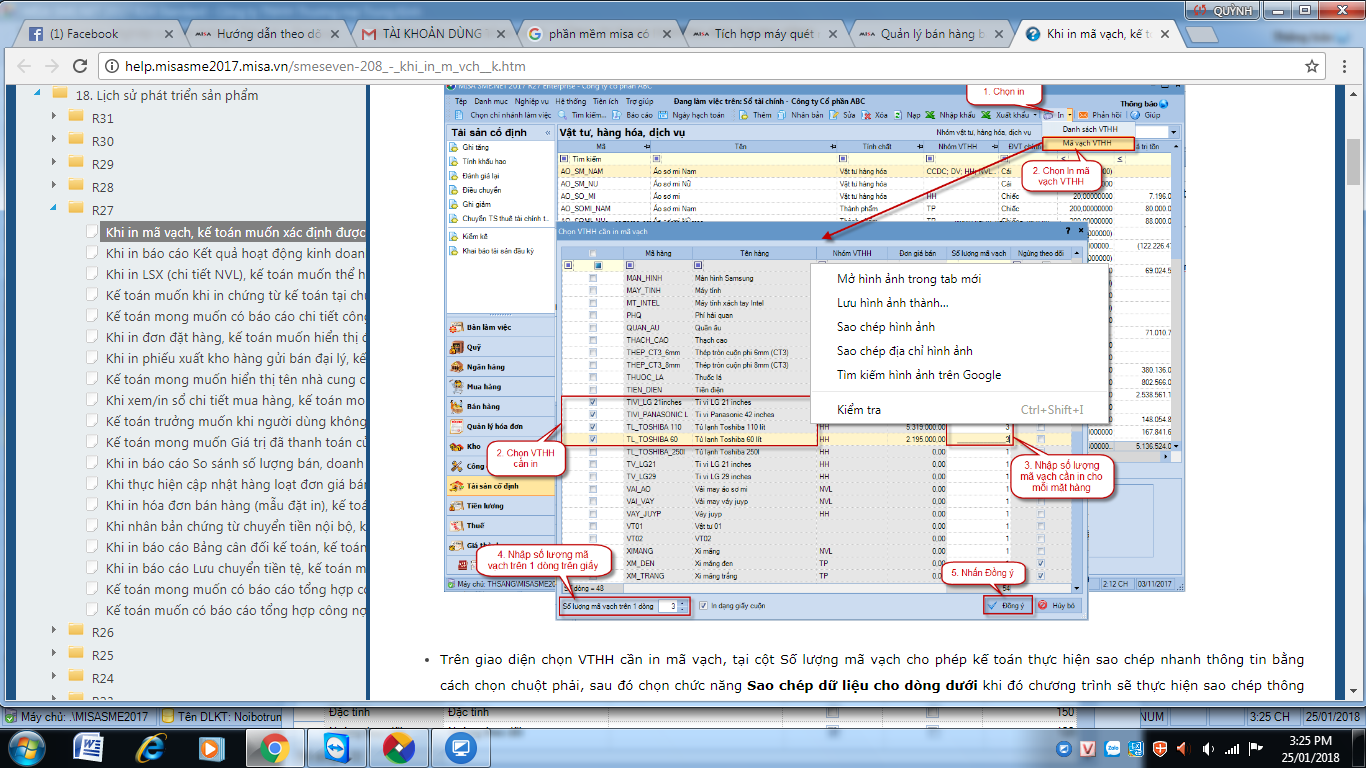
Task: Reload the current help page
Action: point(80,67)
